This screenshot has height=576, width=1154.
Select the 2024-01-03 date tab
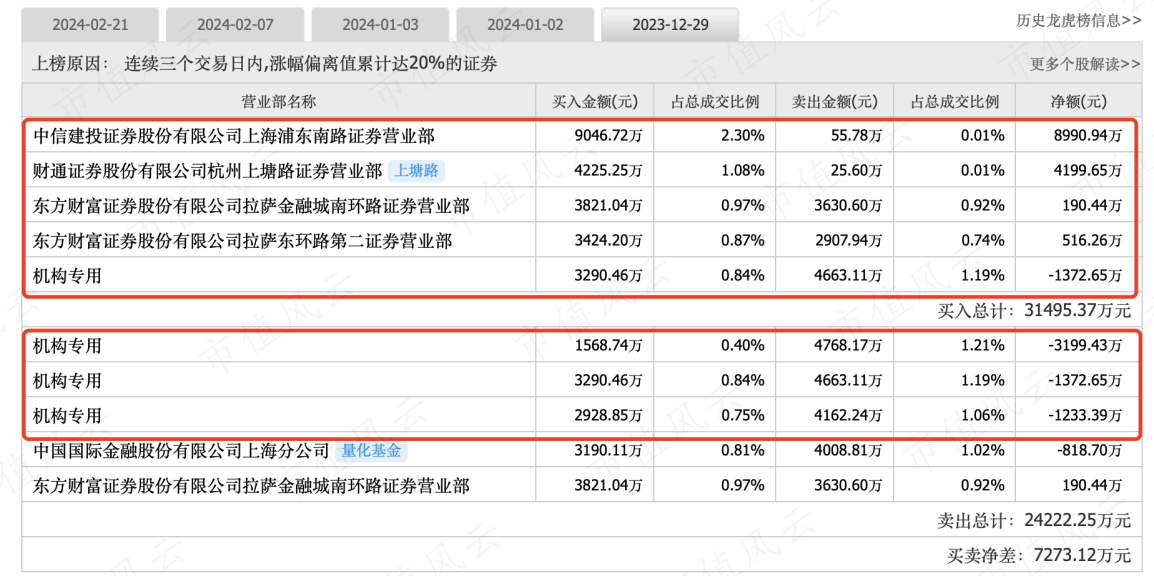click(380, 25)
